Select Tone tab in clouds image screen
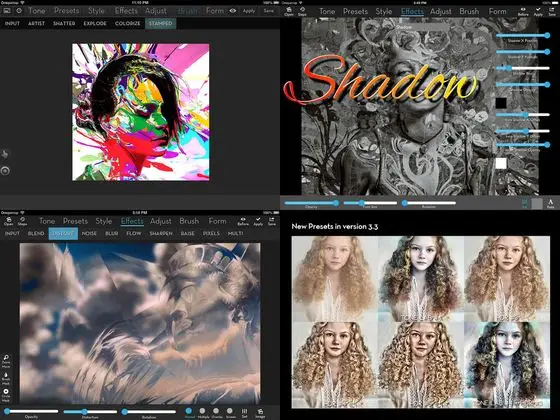The width and height of the screenshot is (560, 420). [47, 221]
